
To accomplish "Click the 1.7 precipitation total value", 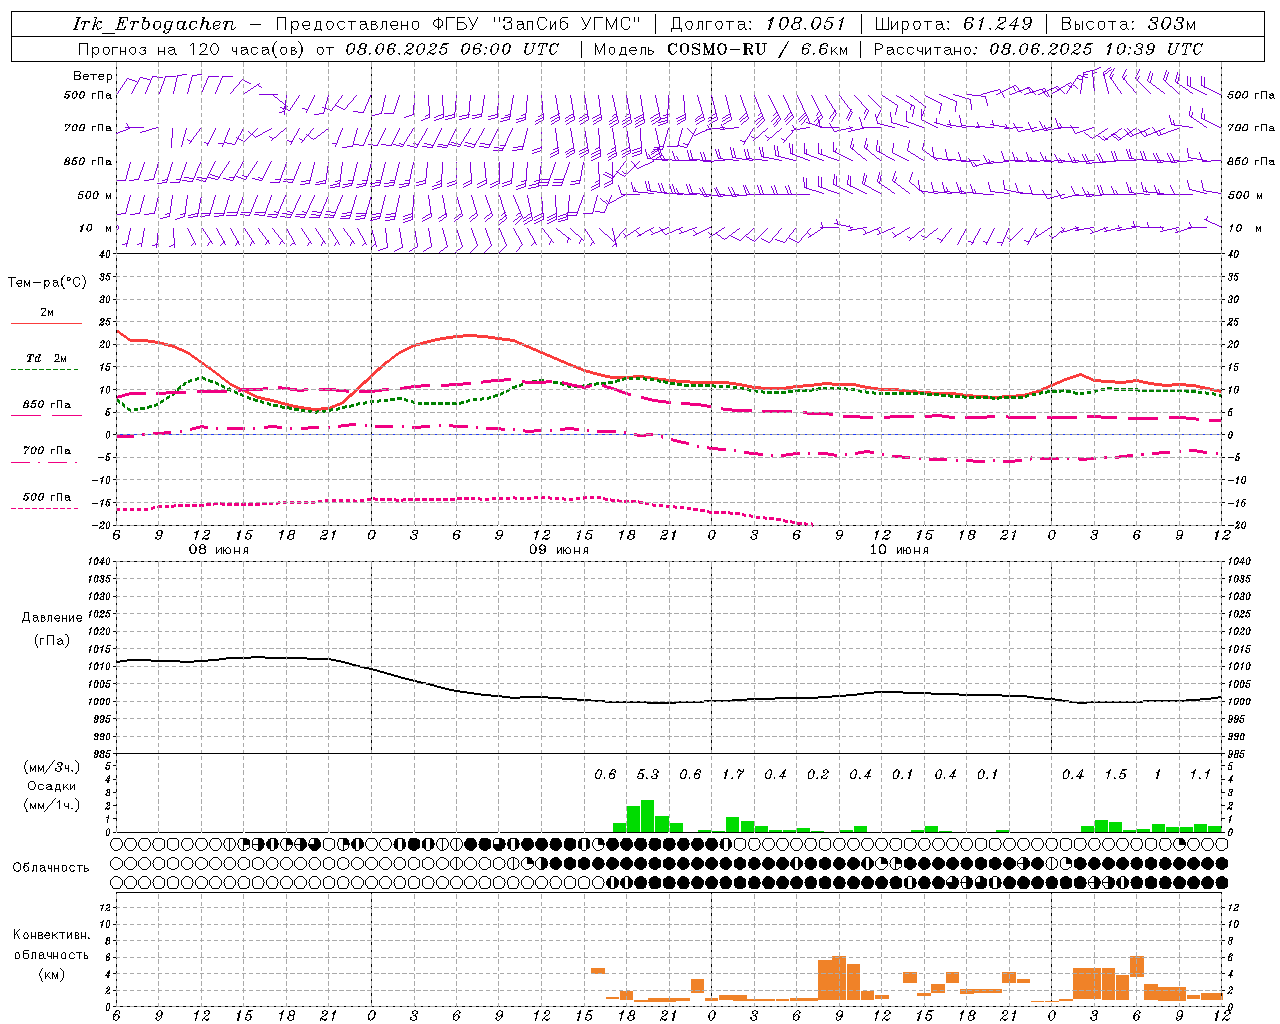I will (733, 774).
